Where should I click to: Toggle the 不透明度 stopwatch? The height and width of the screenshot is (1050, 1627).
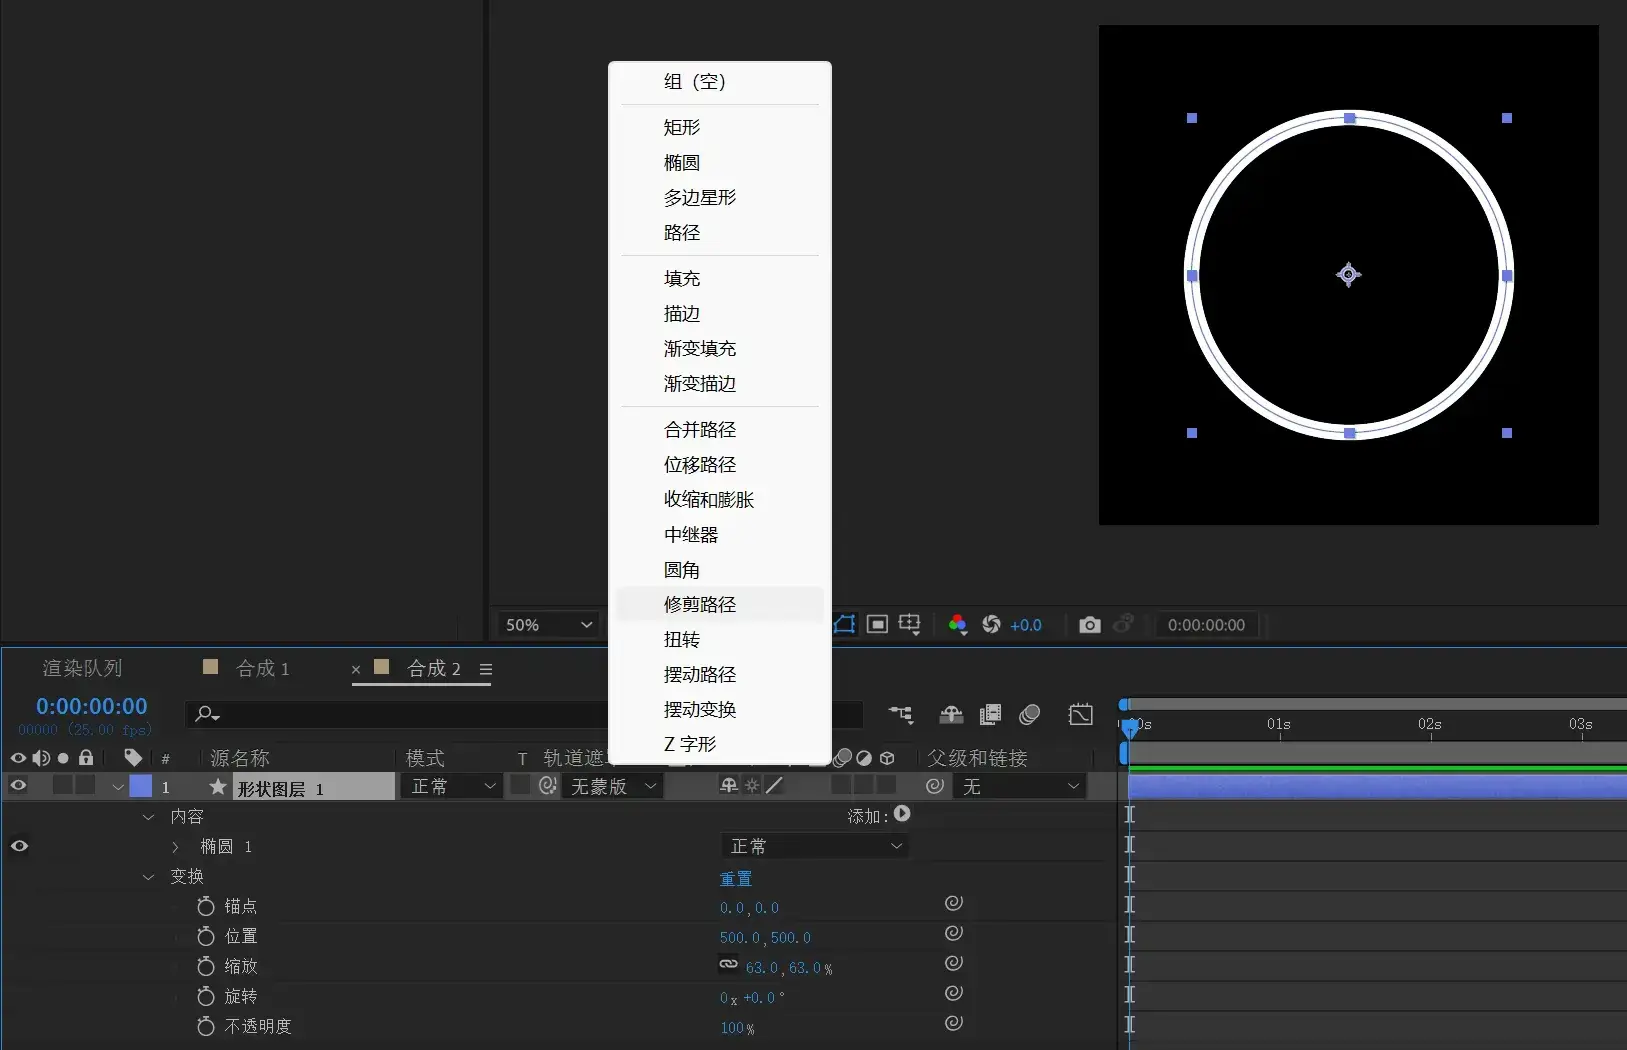tap(206, 1026)
